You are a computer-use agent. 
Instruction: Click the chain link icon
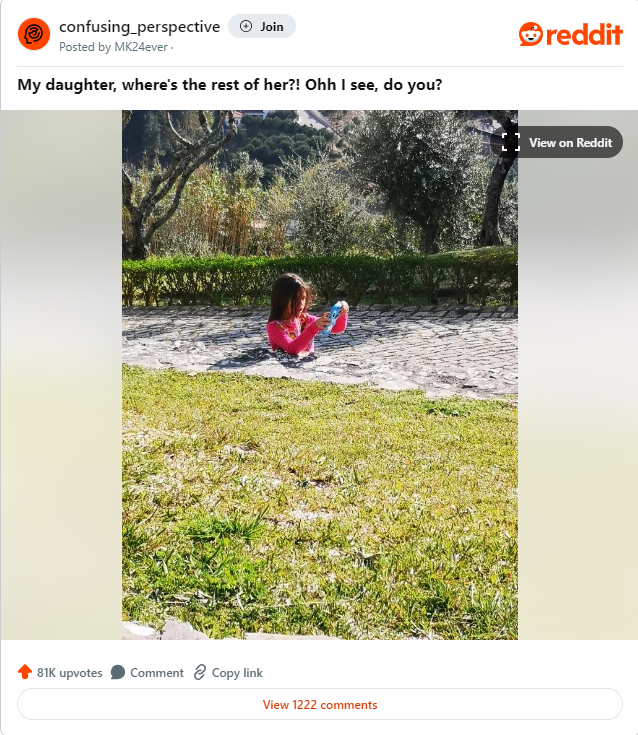[200, 672]
